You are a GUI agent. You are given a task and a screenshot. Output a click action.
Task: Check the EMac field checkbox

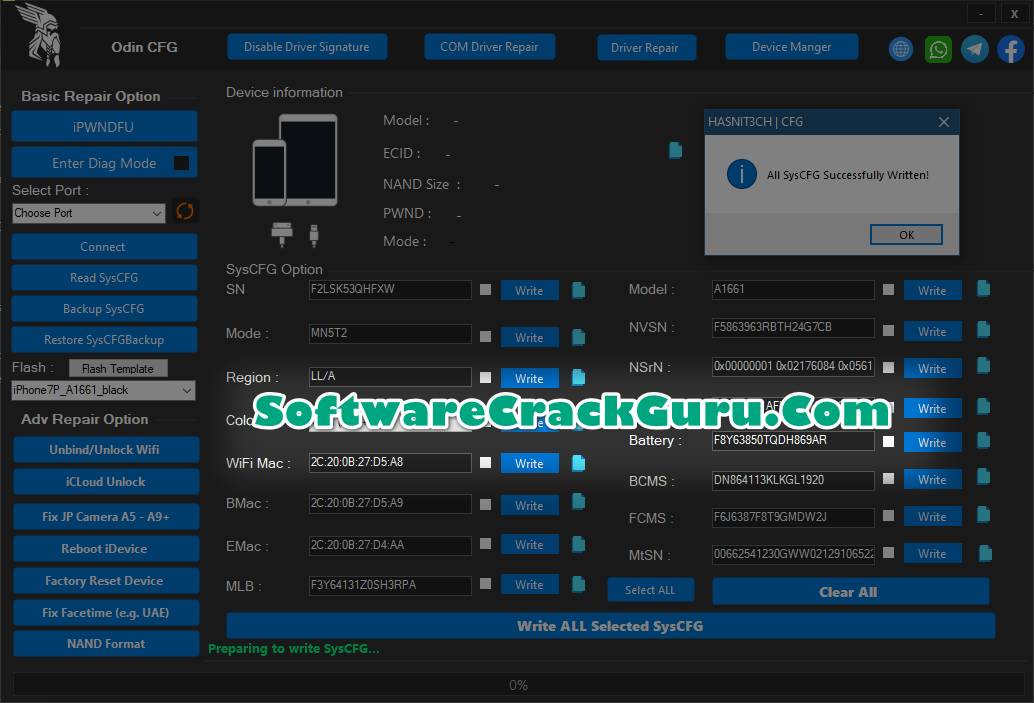[x=485, y=543]
